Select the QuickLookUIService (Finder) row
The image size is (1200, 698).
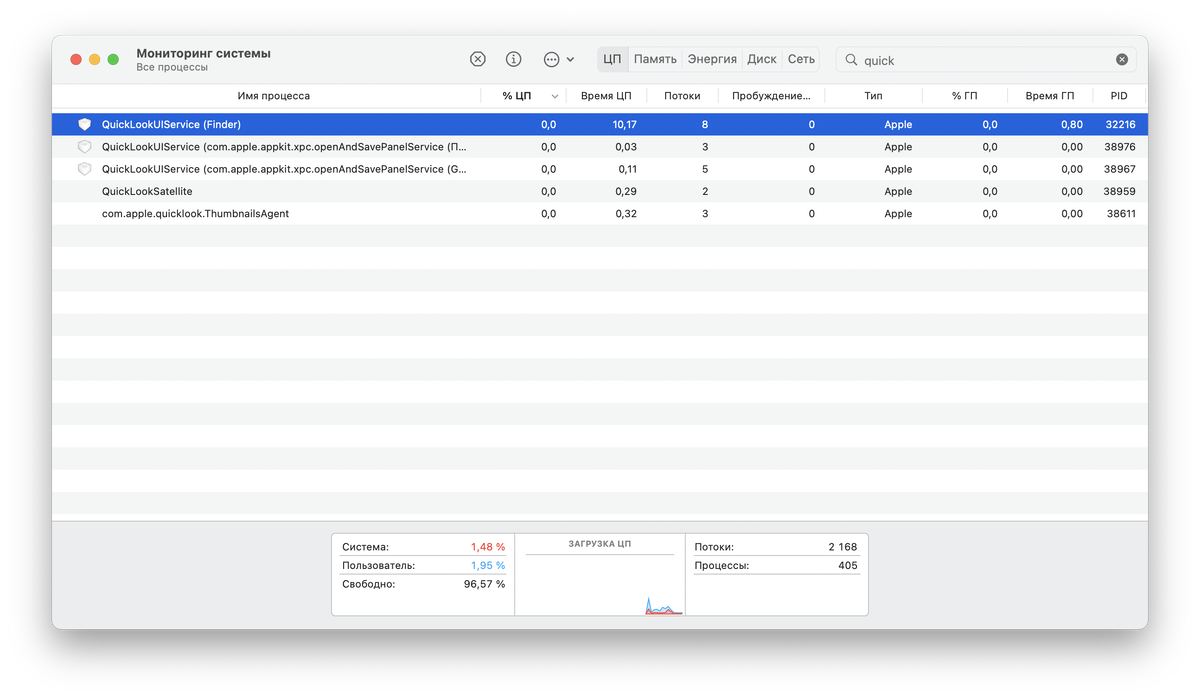point(600,124)
